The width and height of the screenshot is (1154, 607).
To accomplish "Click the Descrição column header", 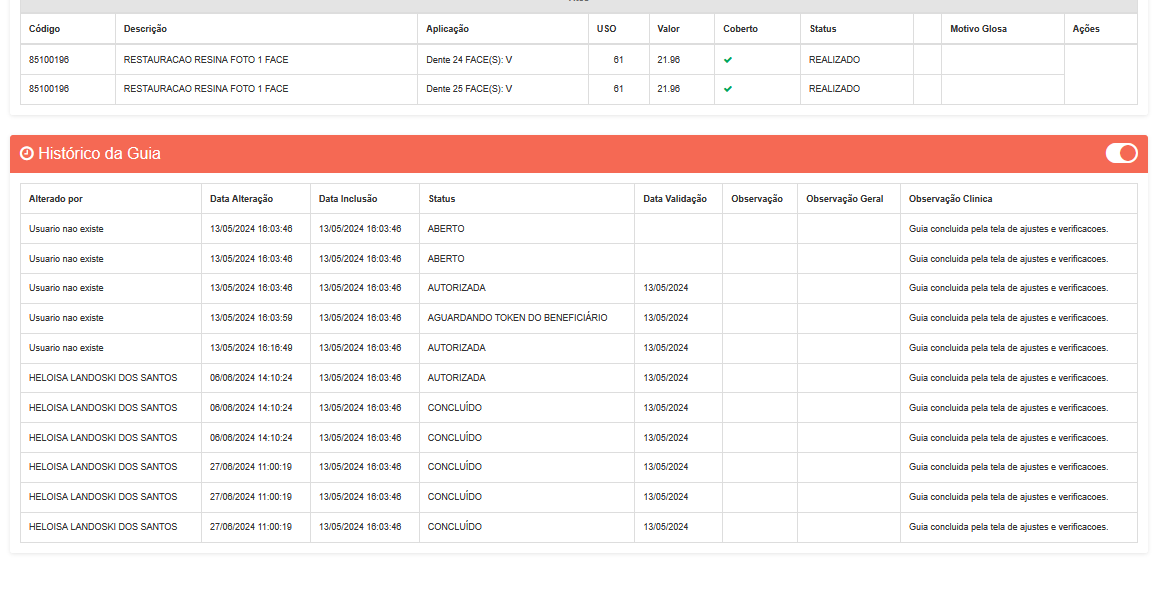I will click(x=145, y=29).
